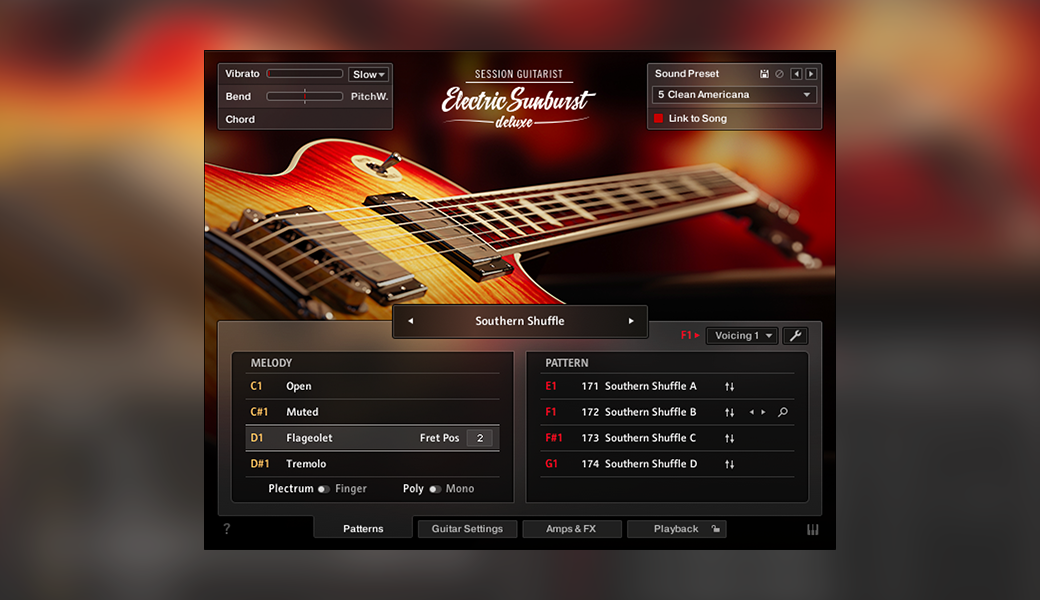Open the help question mark

tap(227, 528)
